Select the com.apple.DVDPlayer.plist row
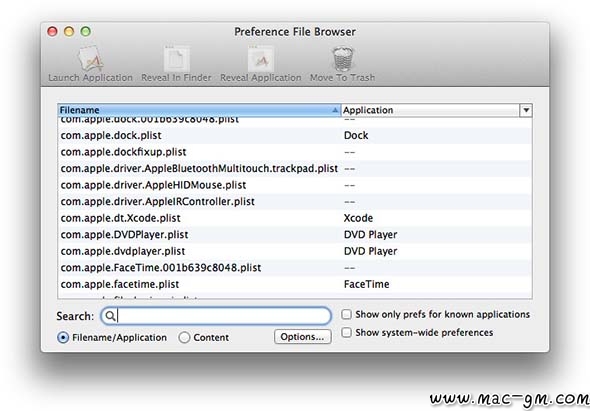The height and width of the screenshot is (411, 590). (295, 235)
